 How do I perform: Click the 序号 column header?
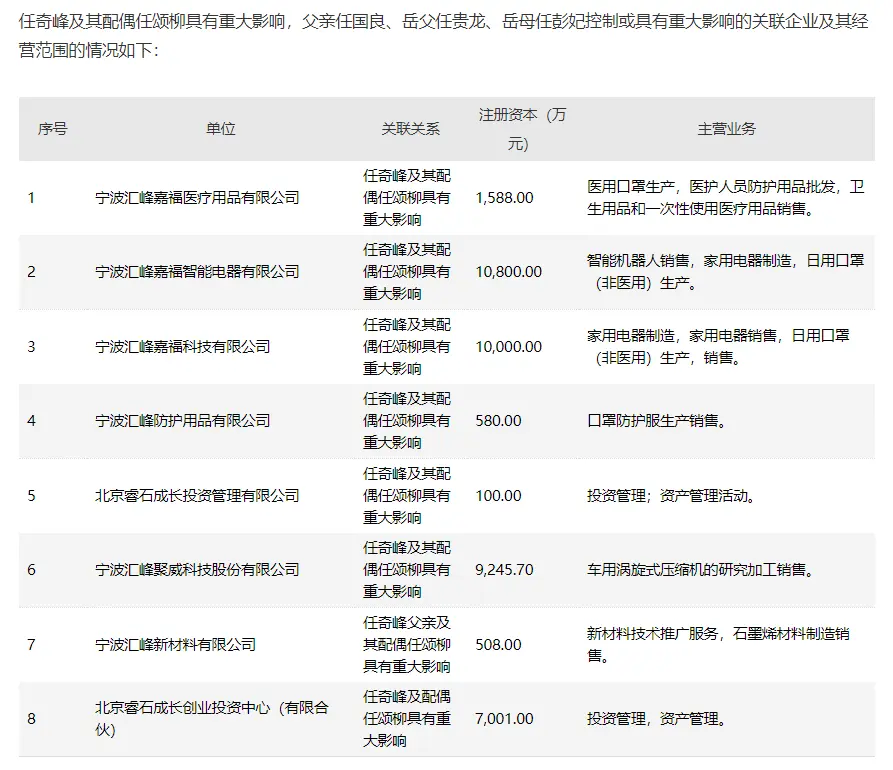(x=52, y=129)
